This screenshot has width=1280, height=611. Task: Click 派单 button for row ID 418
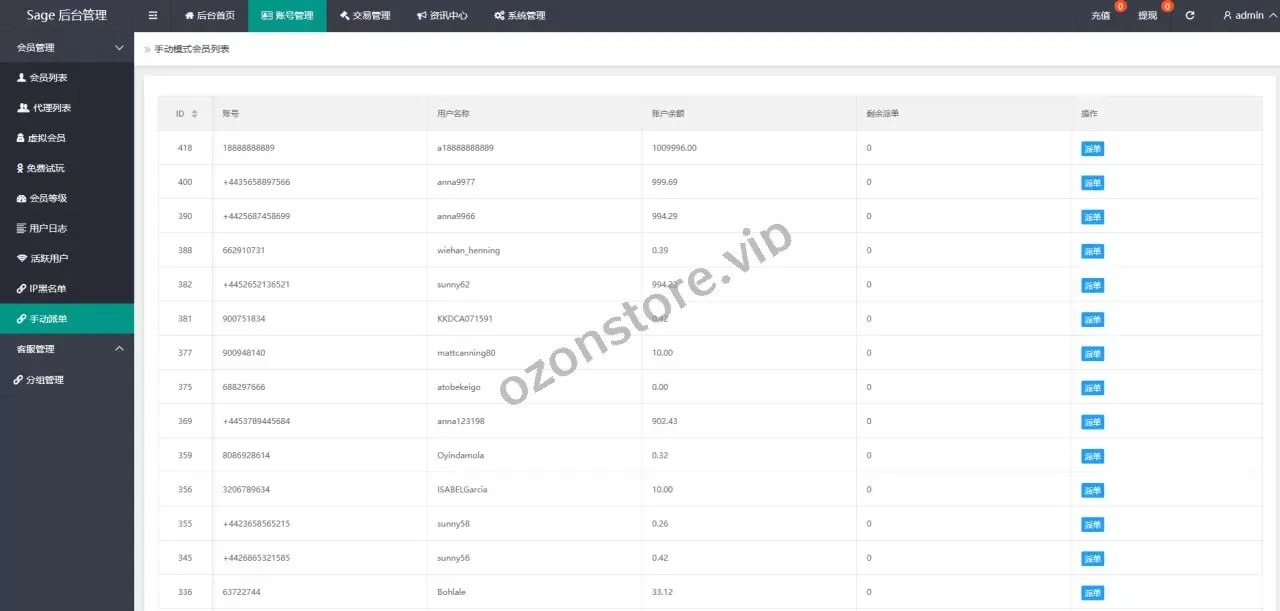point(1092,149)
